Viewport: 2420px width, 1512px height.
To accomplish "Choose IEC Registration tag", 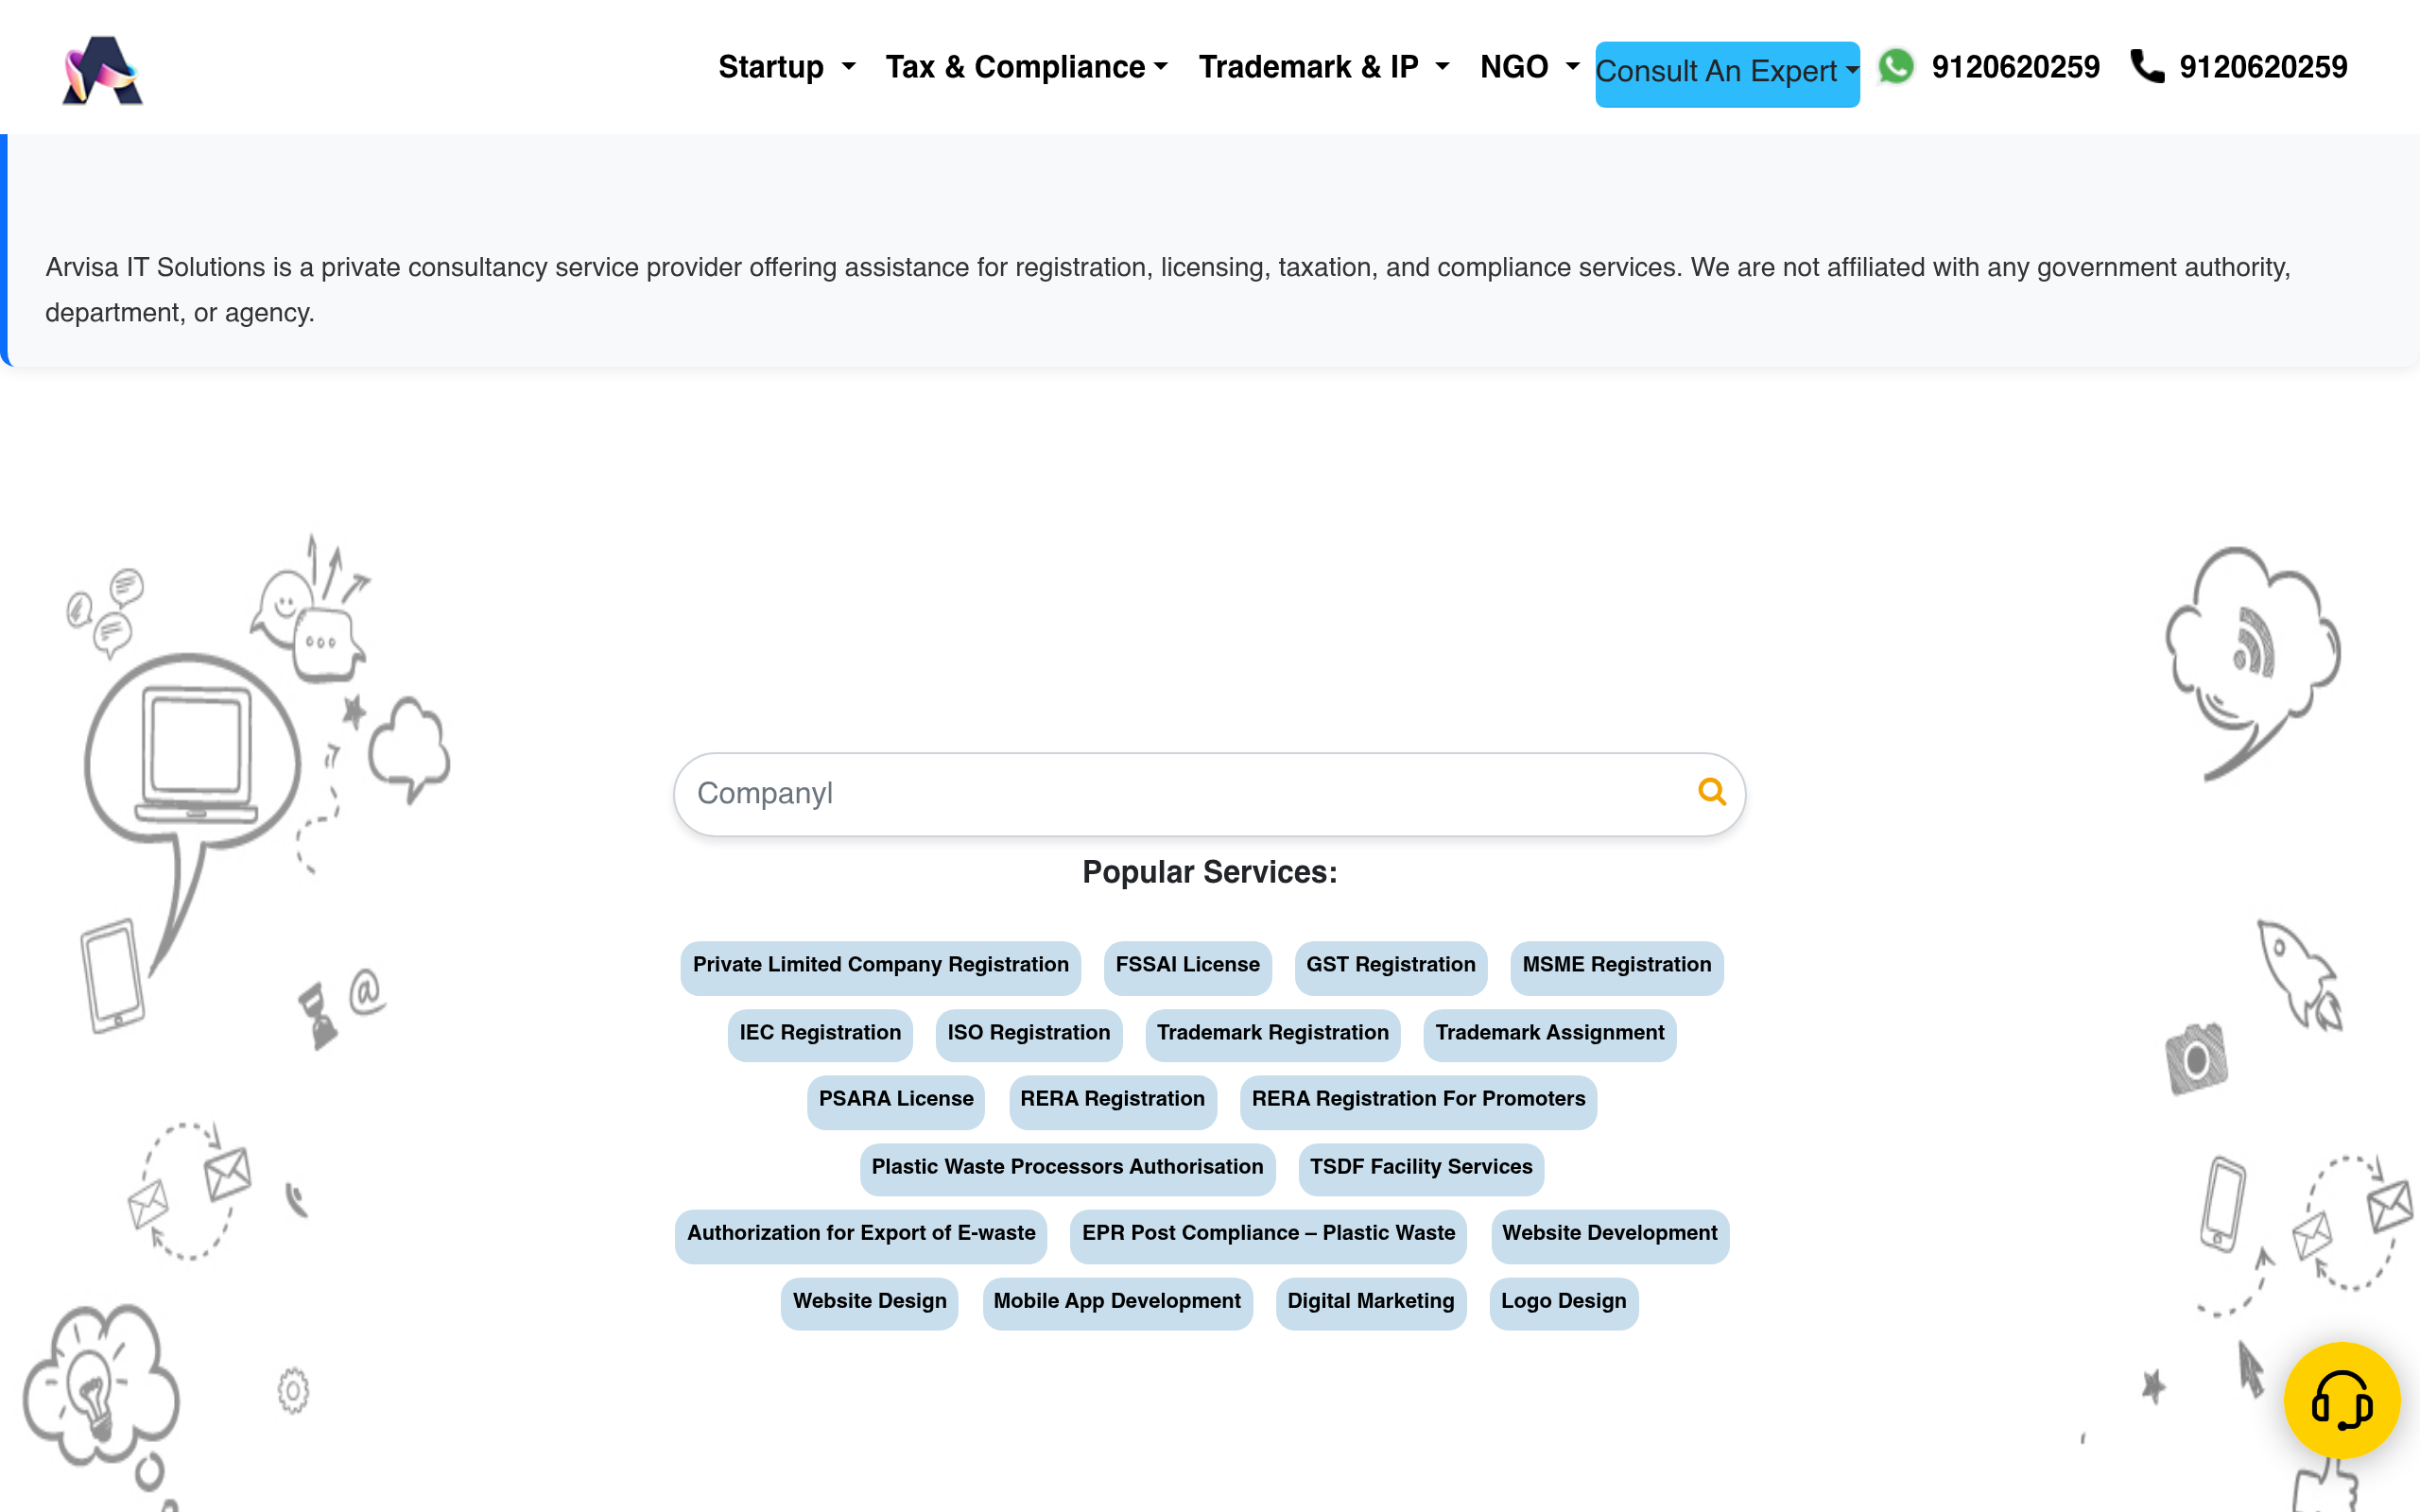I will [x=820, y=1034].
